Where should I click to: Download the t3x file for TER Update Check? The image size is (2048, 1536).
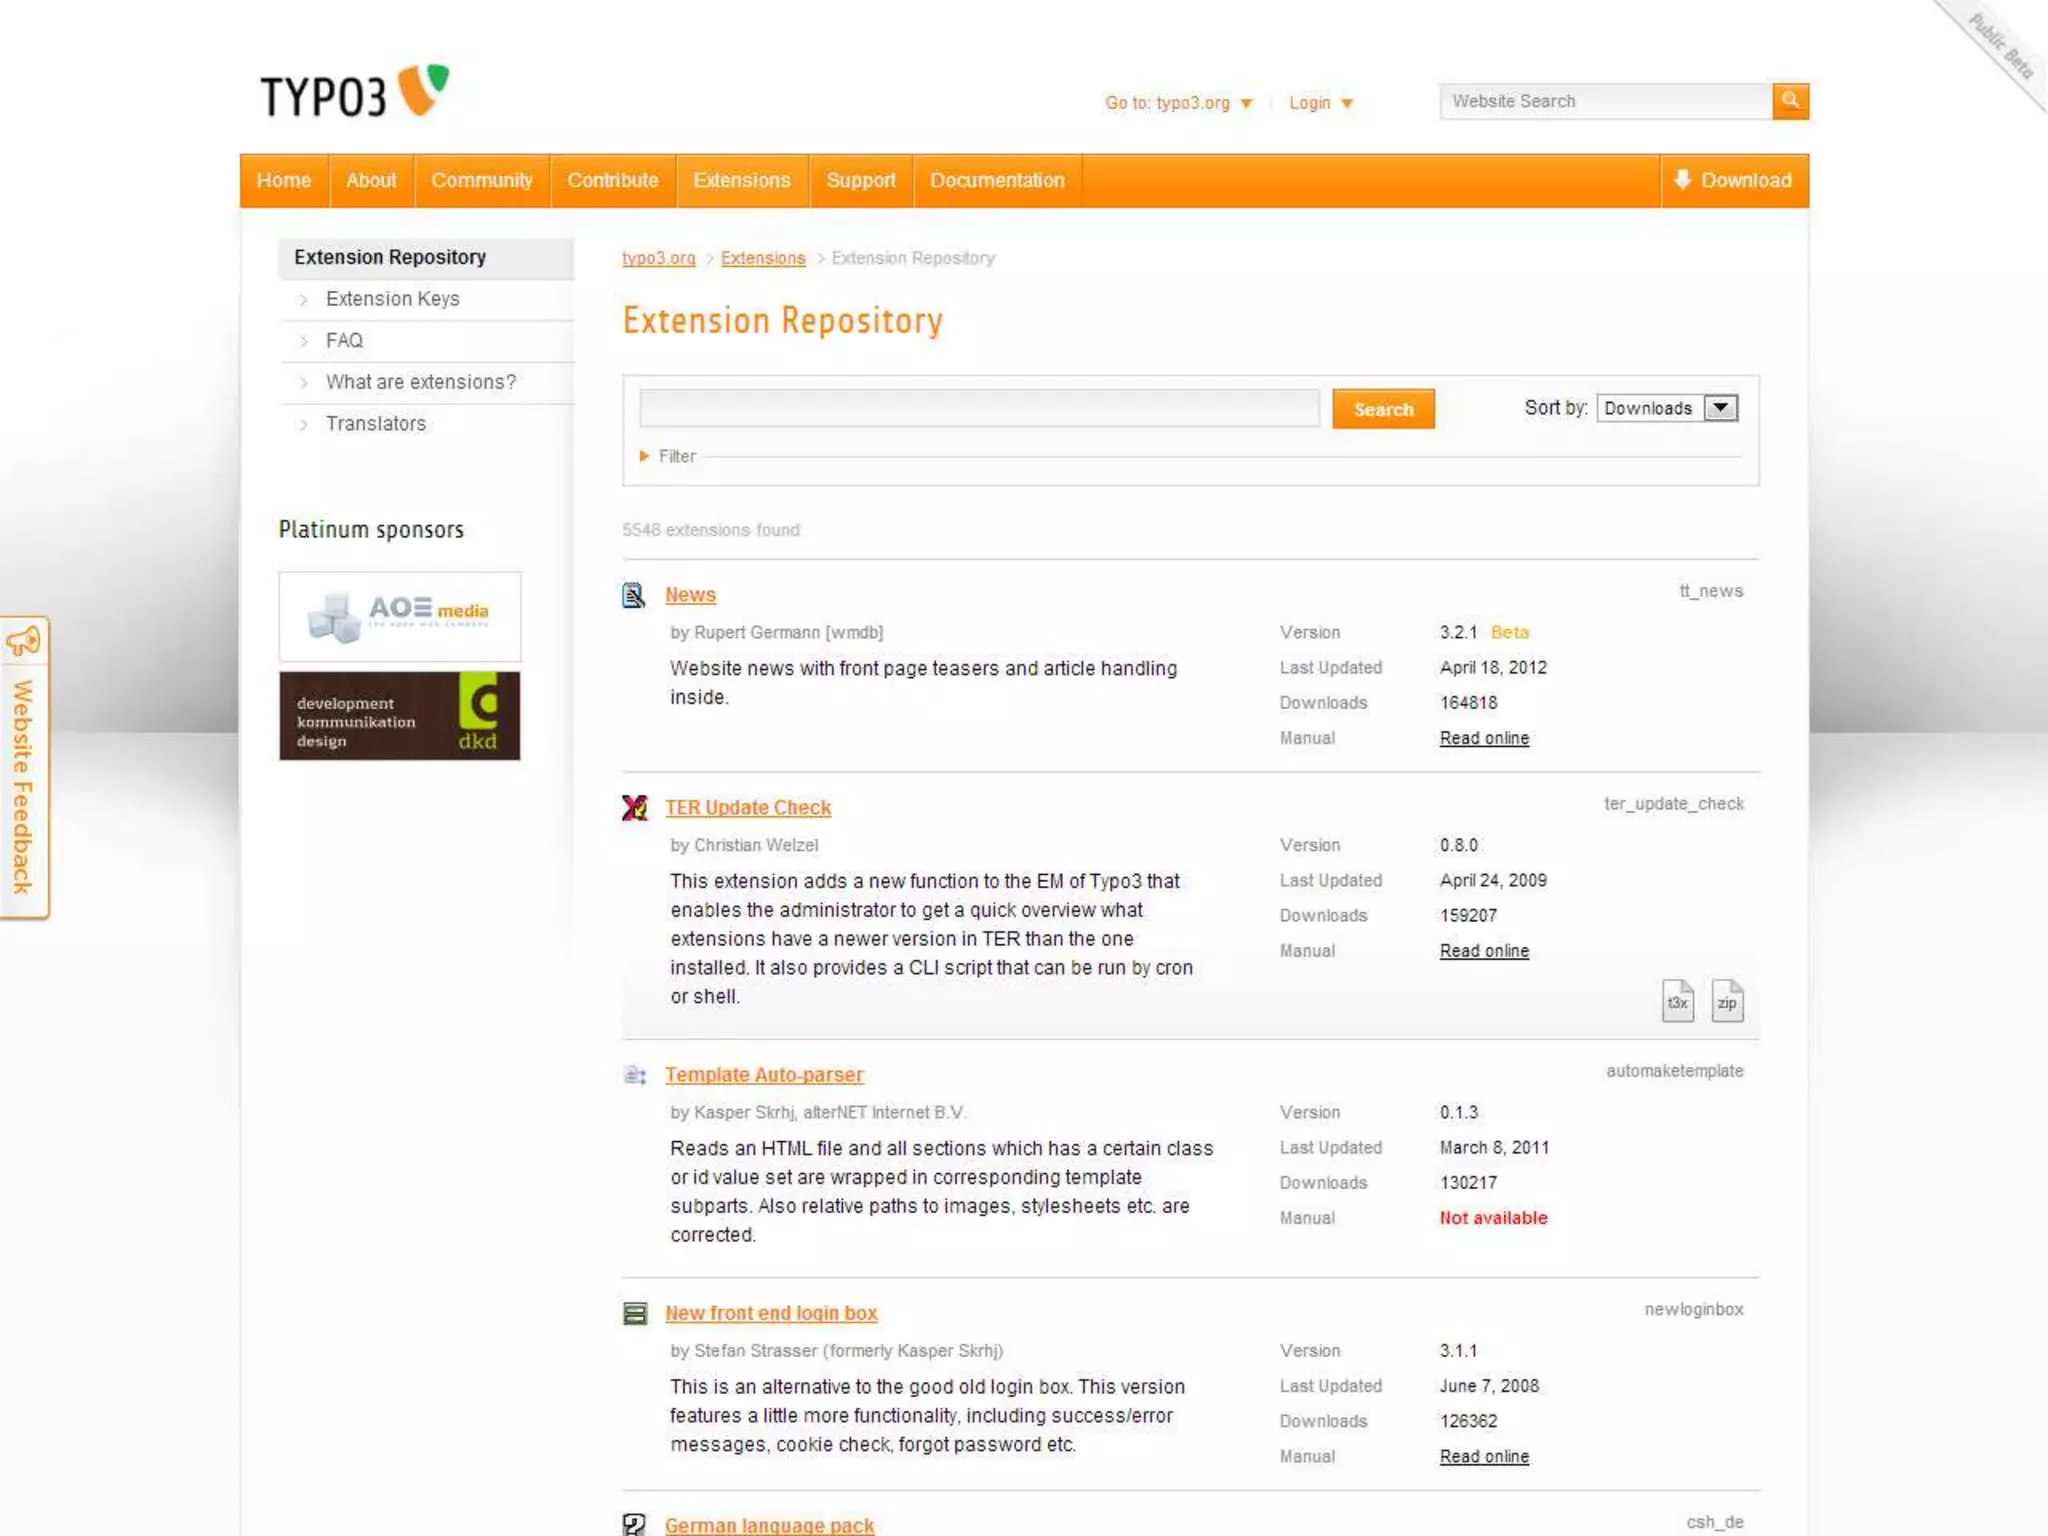point(1677,1001)
